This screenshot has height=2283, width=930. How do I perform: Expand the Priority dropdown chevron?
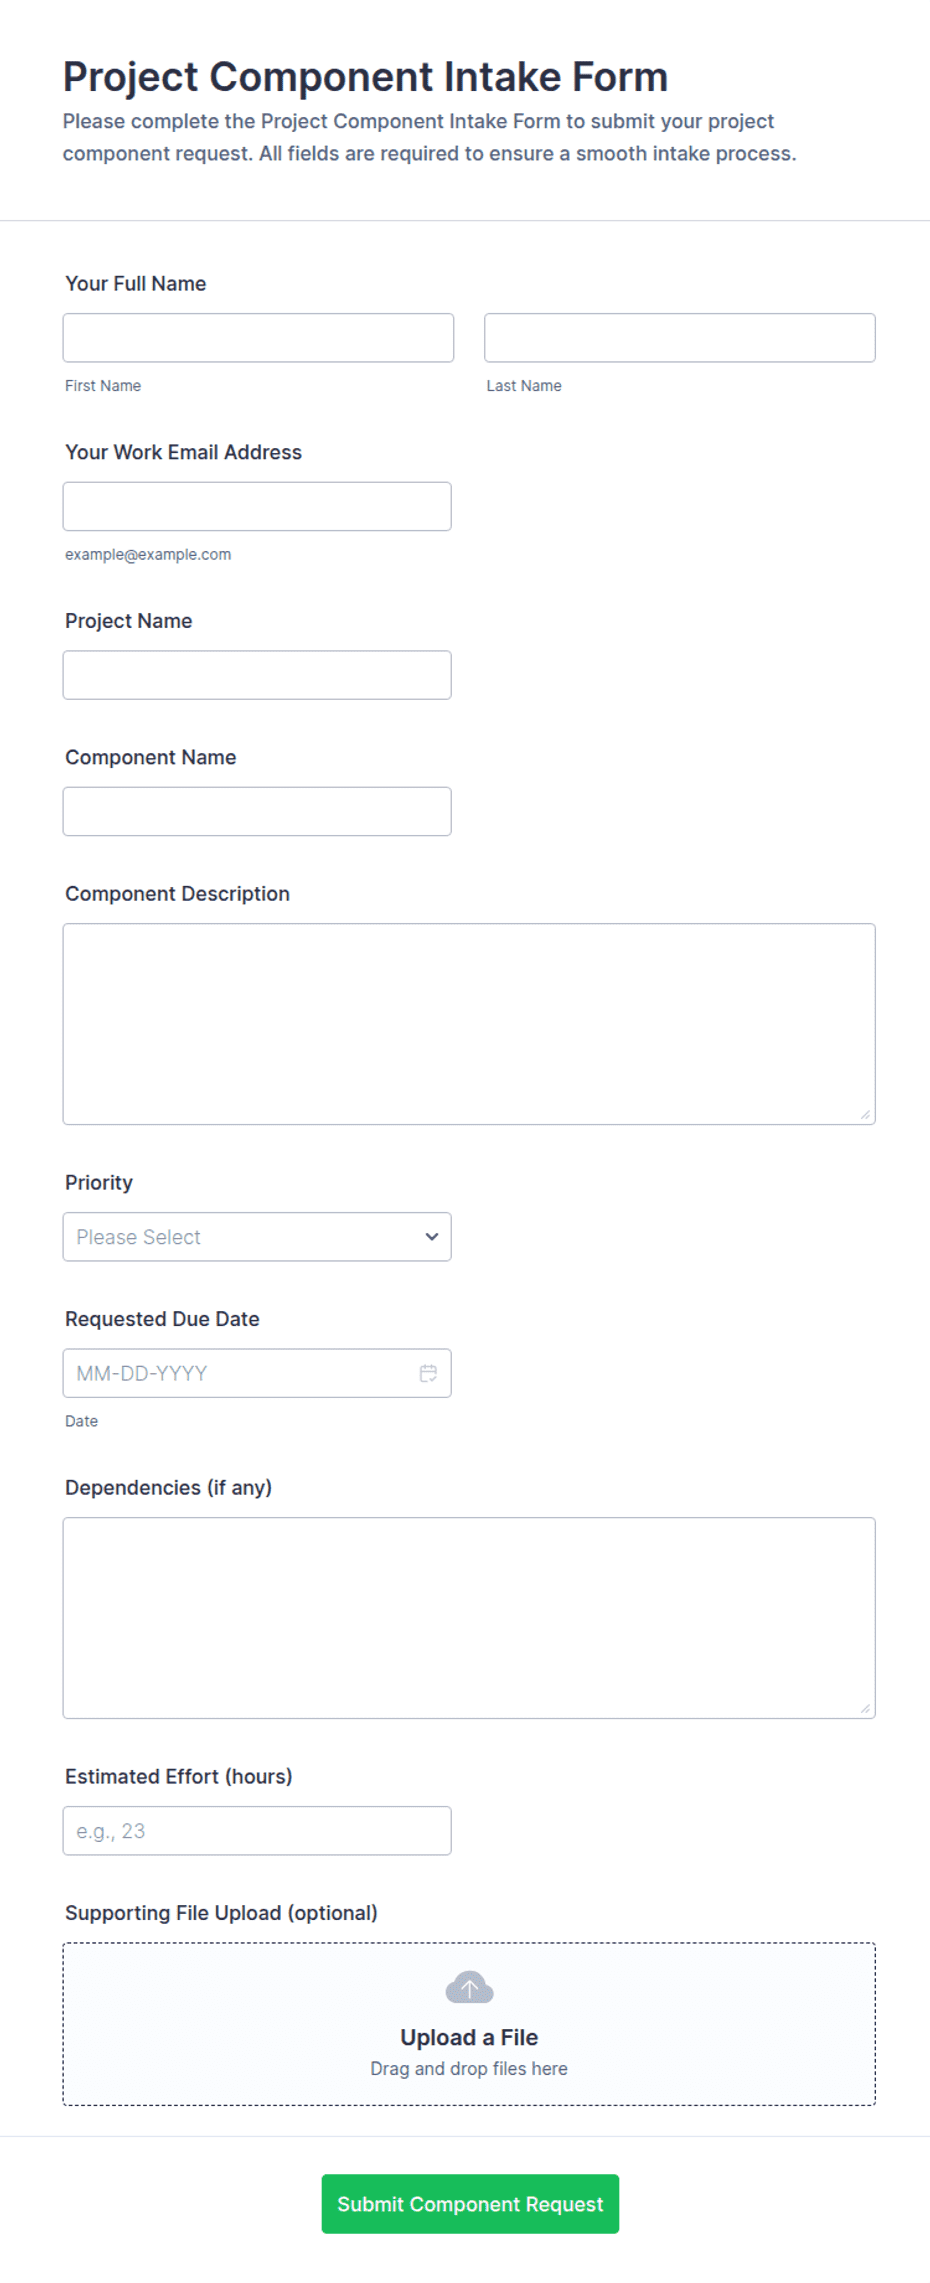[432, 1237]
